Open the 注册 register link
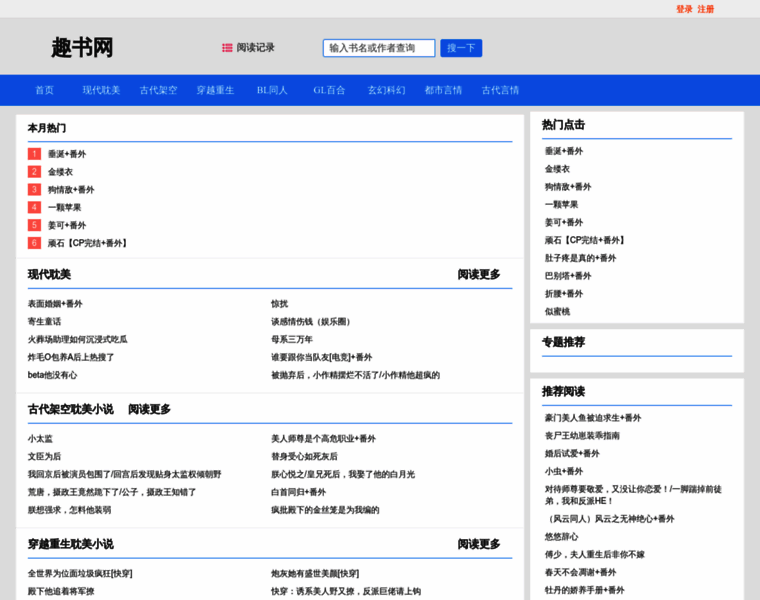760x600 pixels. coord(706,9)
